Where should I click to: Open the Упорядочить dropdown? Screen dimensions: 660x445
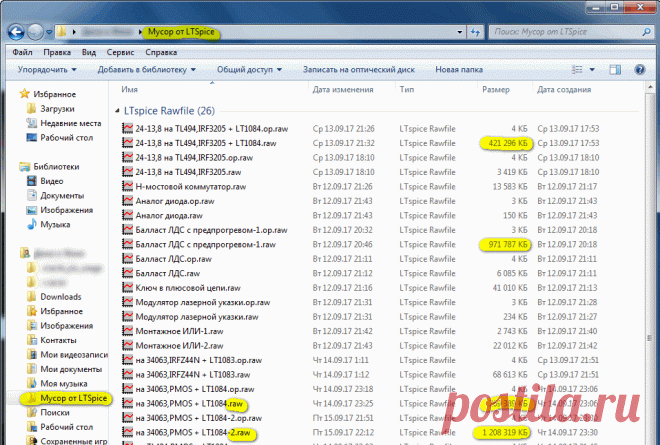coord(47,69)
